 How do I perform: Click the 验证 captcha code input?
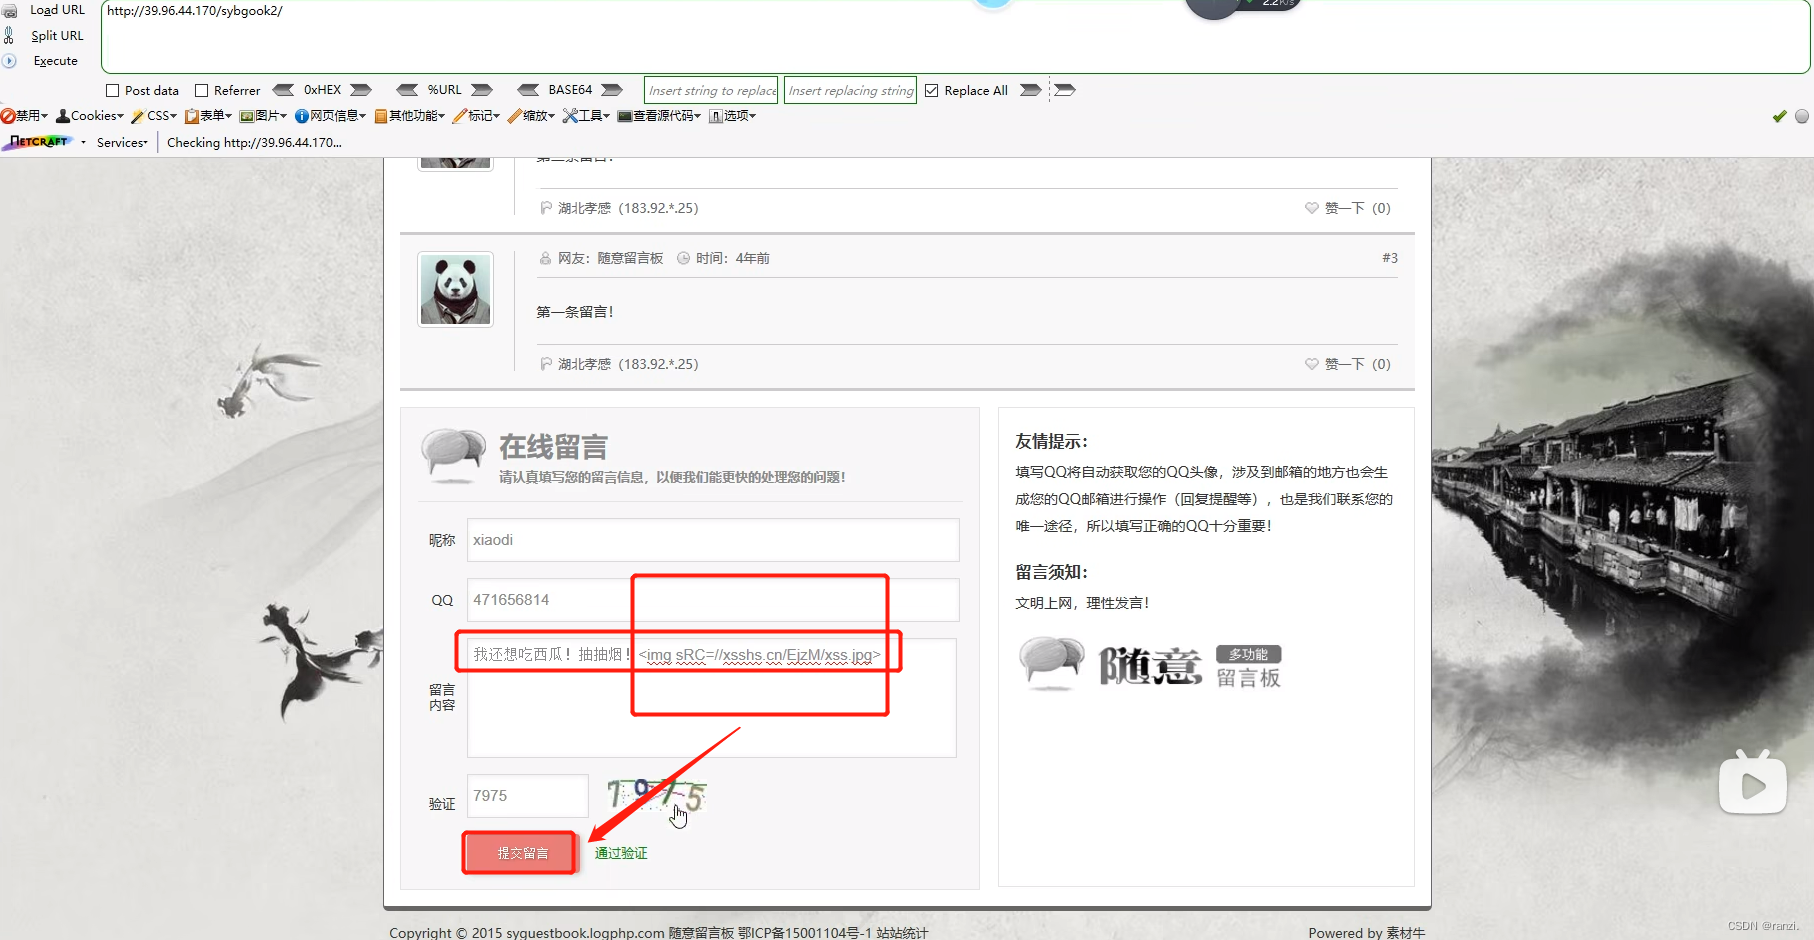tap(527, 796)
